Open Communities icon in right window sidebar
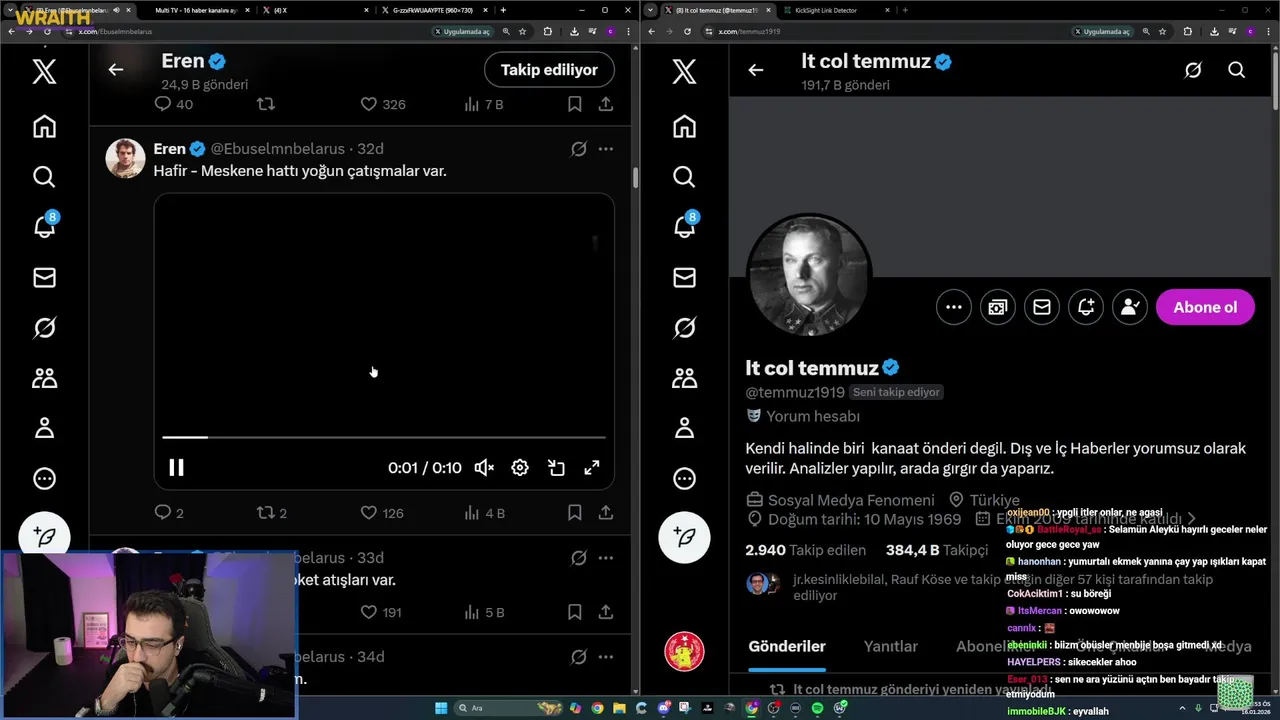This screenshot has width=1280, height=720. [x=684, y=378]
